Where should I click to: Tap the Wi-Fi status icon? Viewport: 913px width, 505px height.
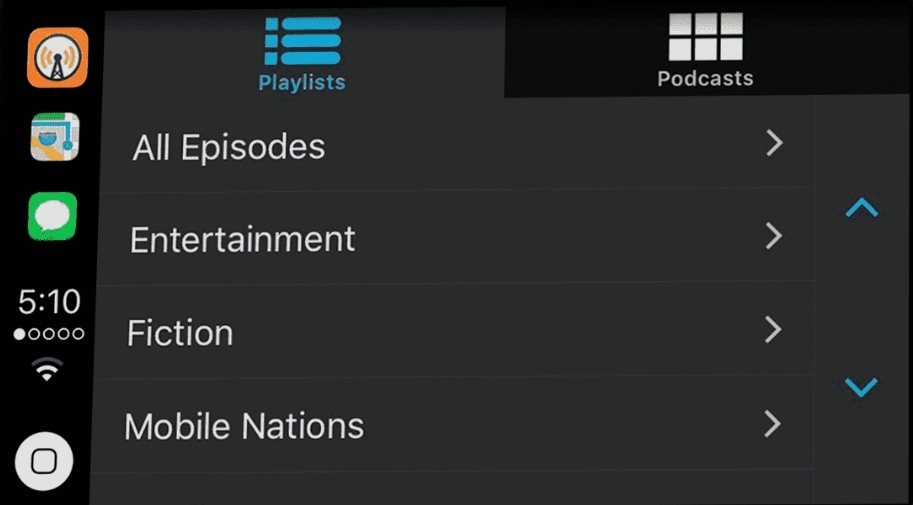47,369
